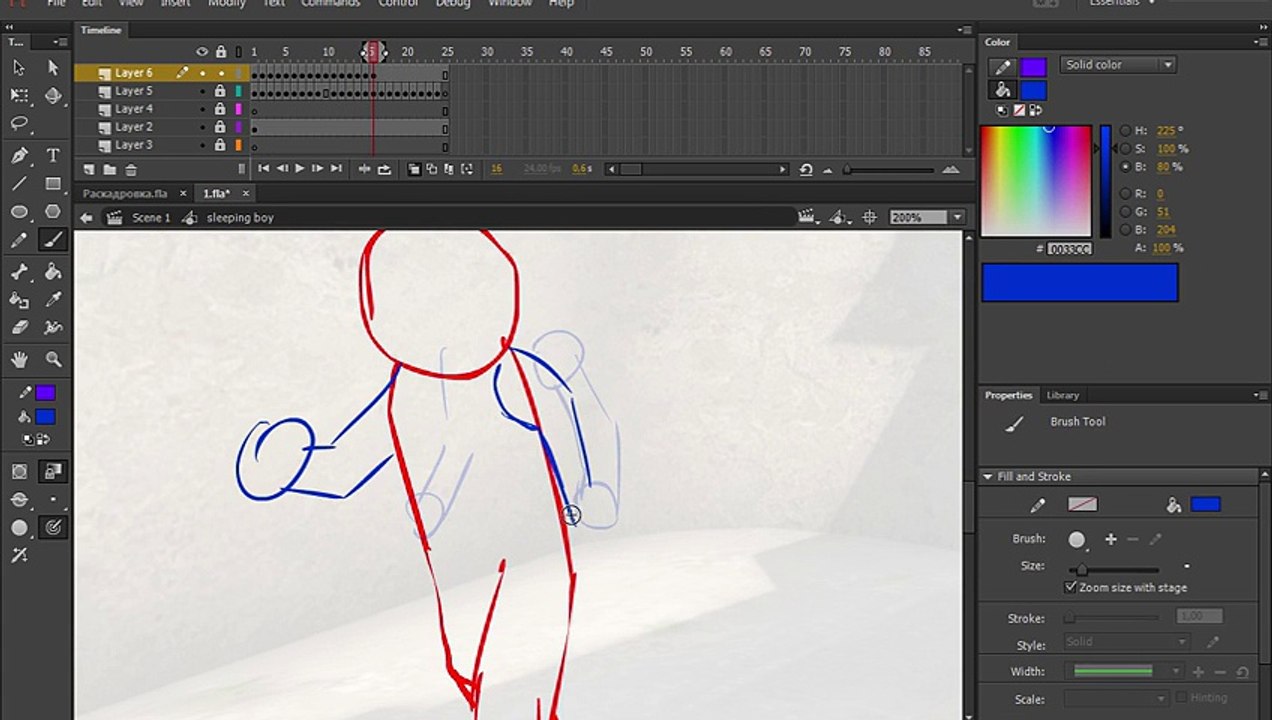This screenshot has width=1272, height=720.
Task: Select the H hue radio button
Action: [1126, 131]
